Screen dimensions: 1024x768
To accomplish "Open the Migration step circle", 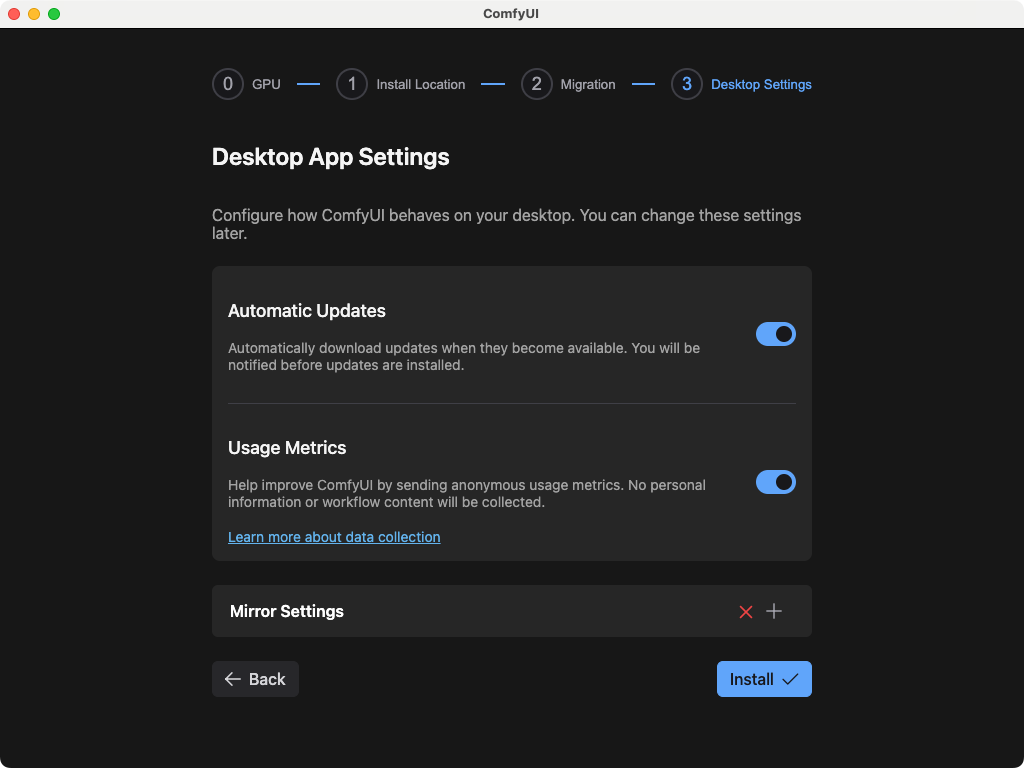I will [x=537, y=84].
